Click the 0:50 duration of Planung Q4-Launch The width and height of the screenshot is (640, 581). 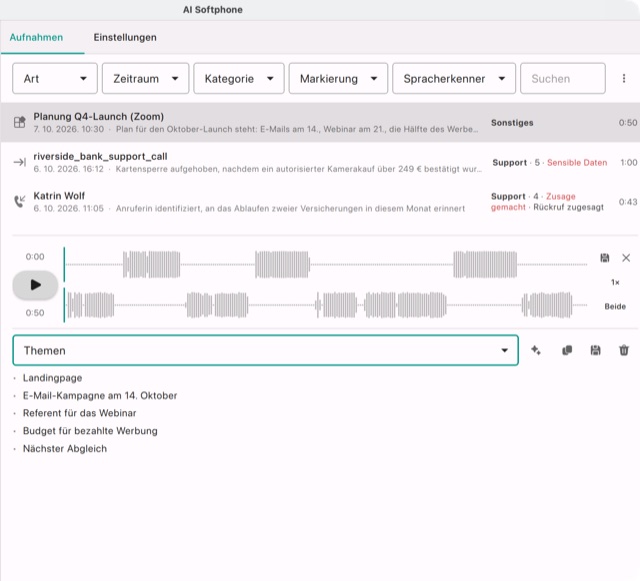(628, 122)
